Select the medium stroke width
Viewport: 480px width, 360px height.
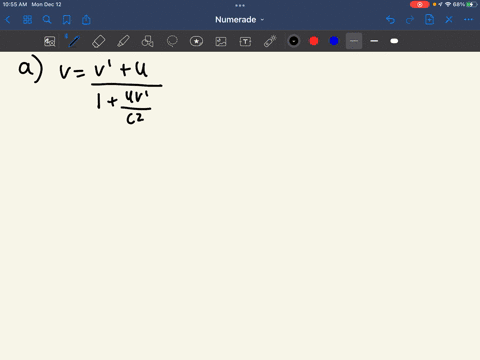374,41
